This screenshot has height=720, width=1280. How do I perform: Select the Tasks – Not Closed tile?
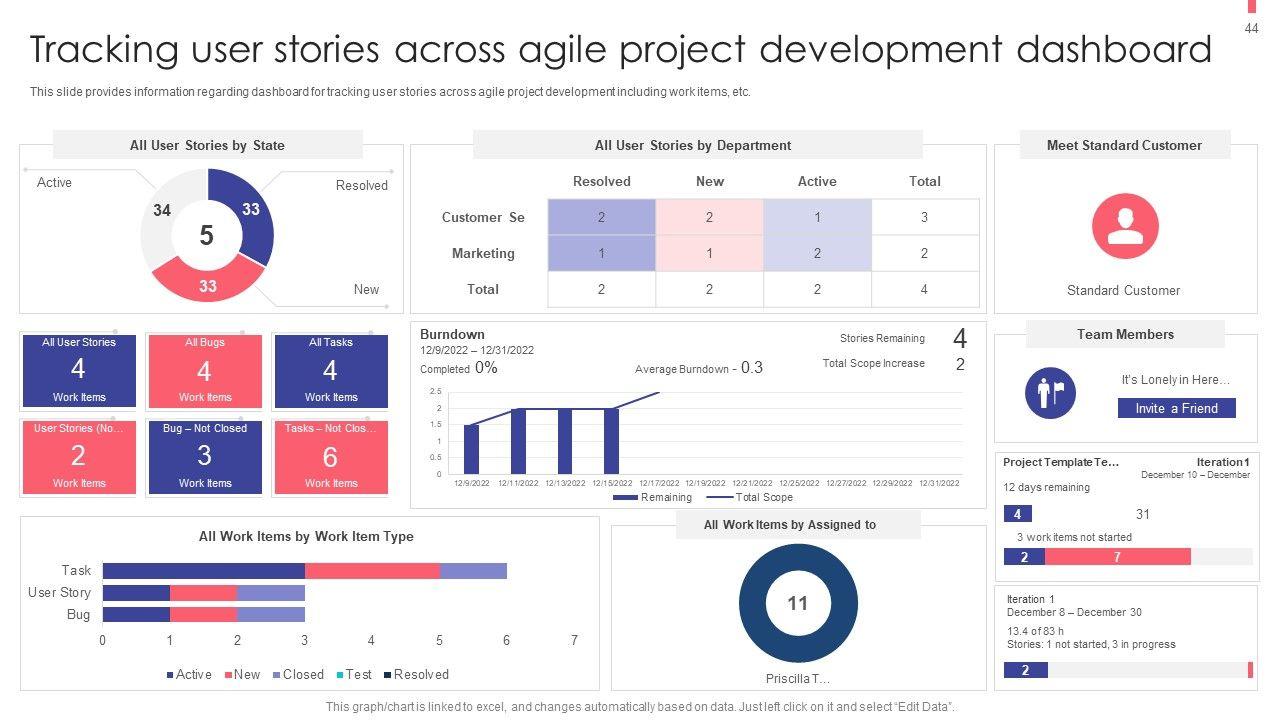[x=331, y=456]
